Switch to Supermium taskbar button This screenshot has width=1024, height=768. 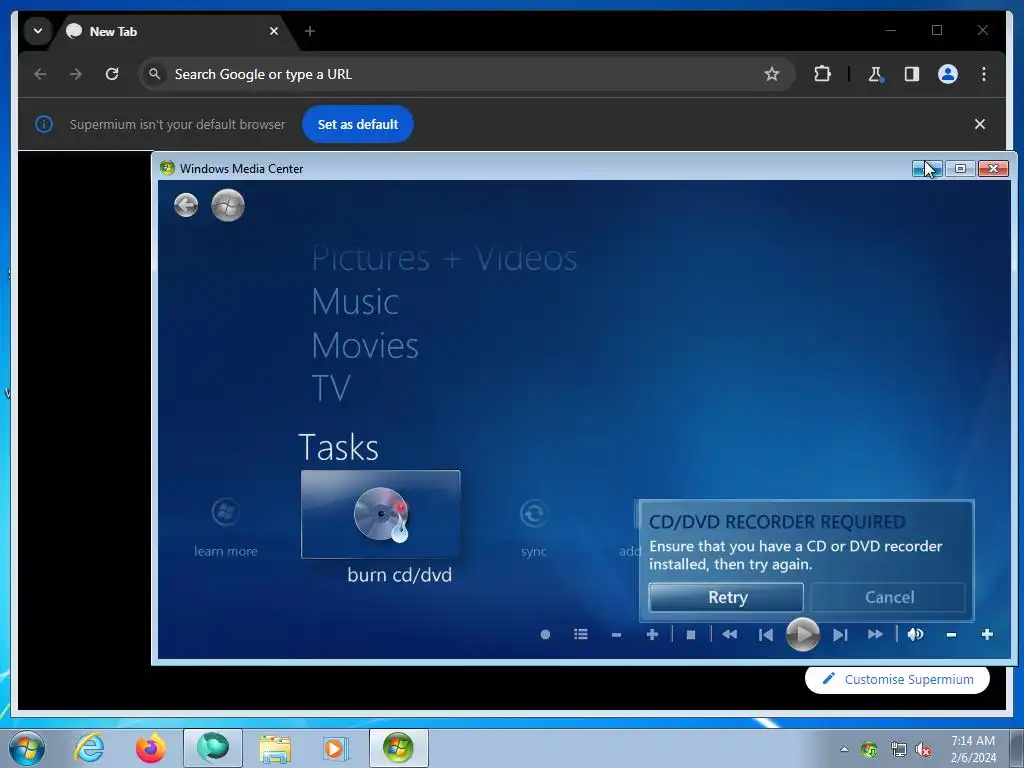pos(213,748)
